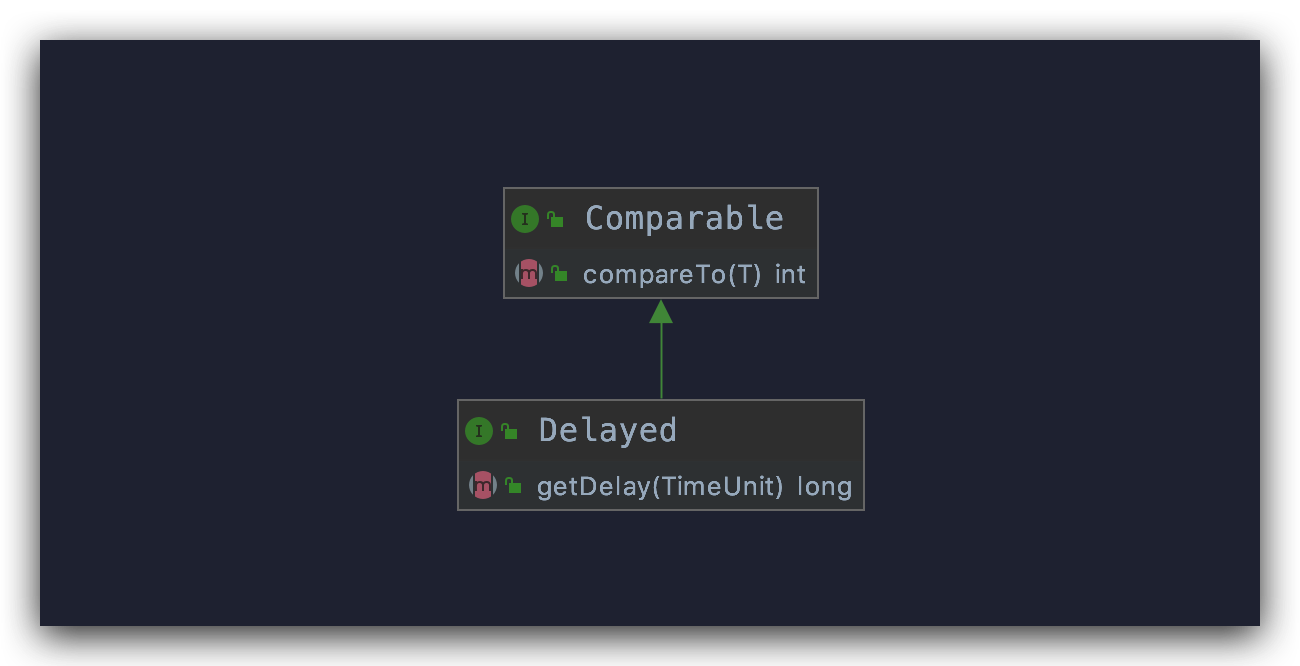Click the Comparable interface icon
The width and height of the screenshot is (1300, 666).
point(525,219)
